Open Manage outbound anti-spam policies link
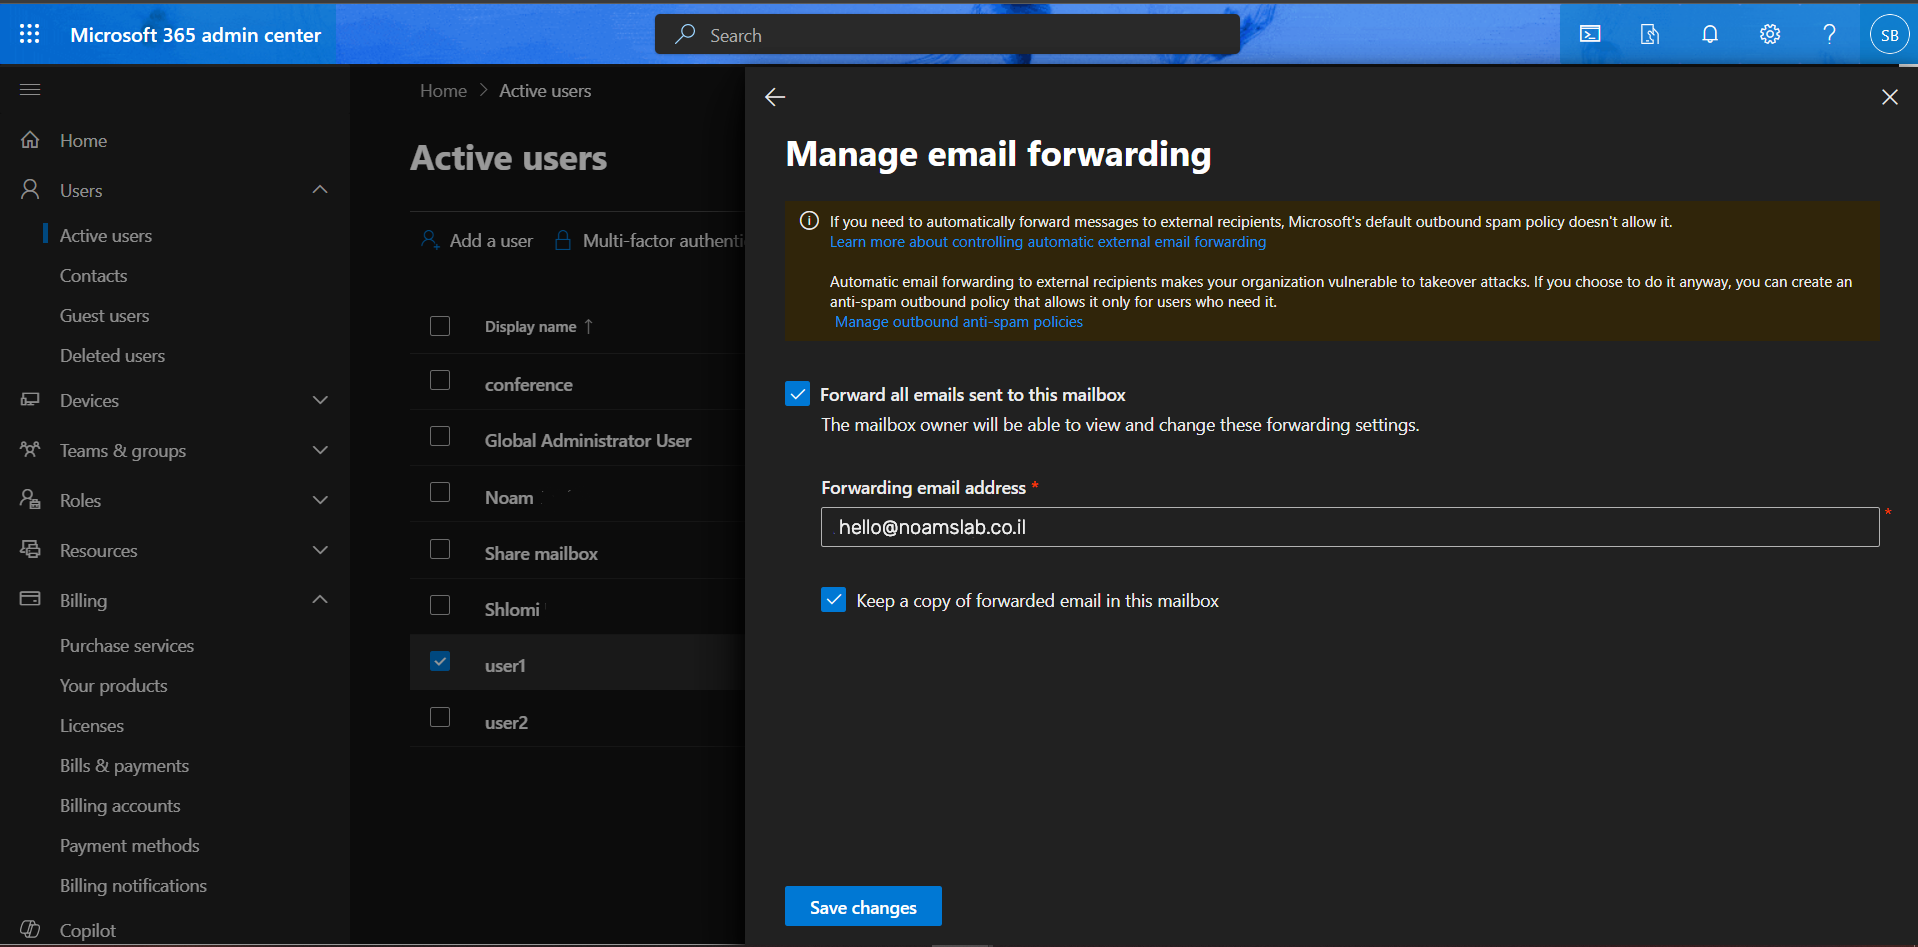Viewport: 1918px width, 947px height. [x=959, y=321]
